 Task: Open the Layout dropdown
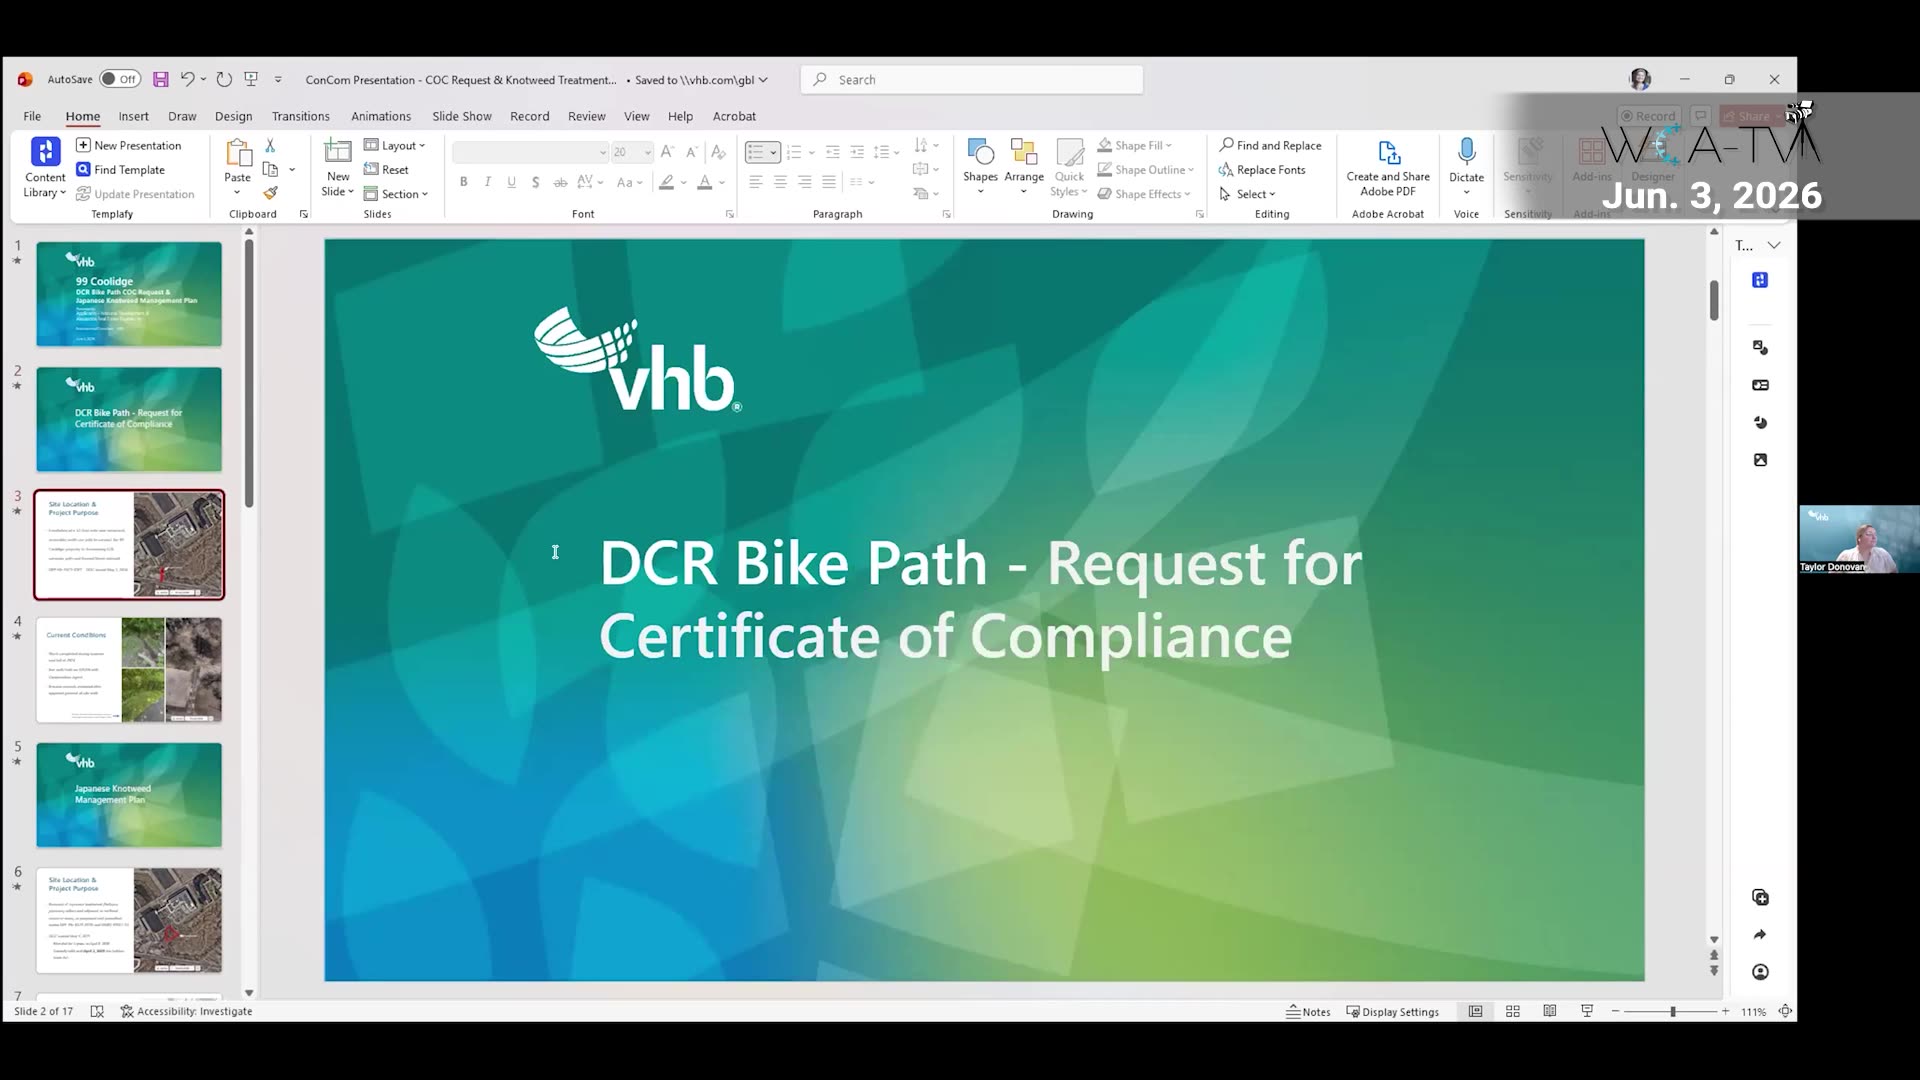click(395, 145)
